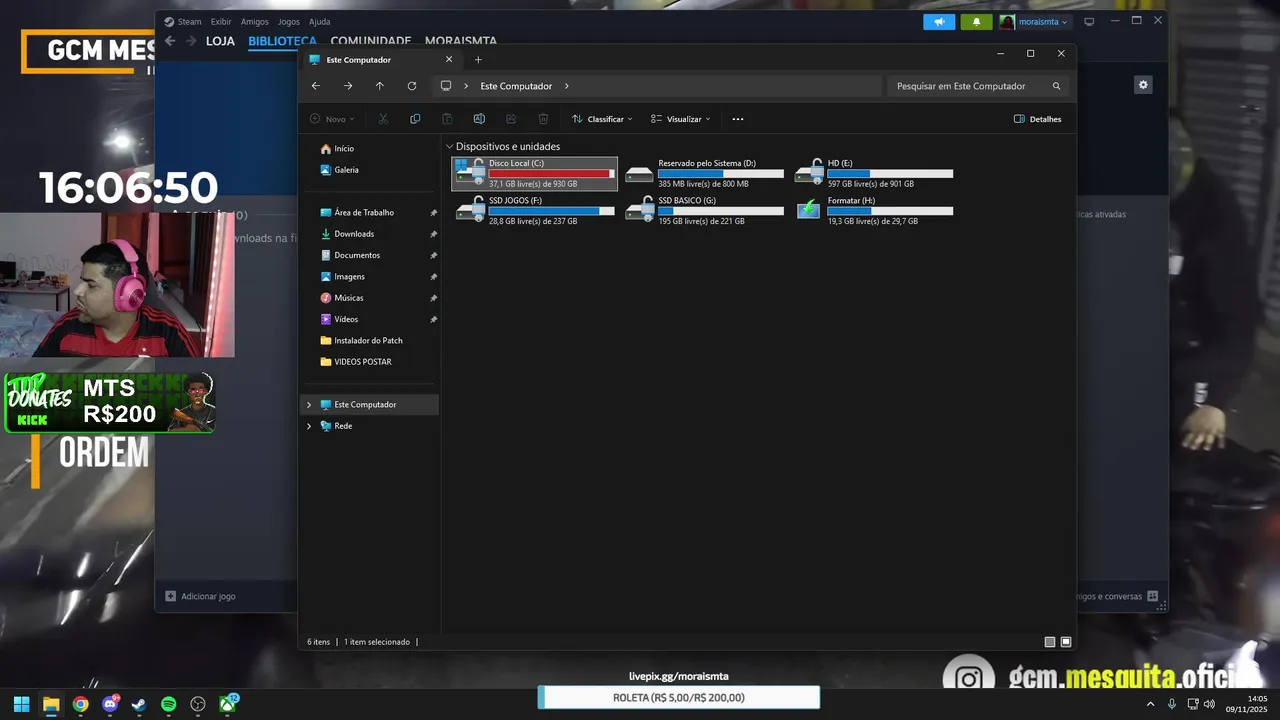
Task: Unpin Documentos pin icon
Action: [x=433, y=255]
